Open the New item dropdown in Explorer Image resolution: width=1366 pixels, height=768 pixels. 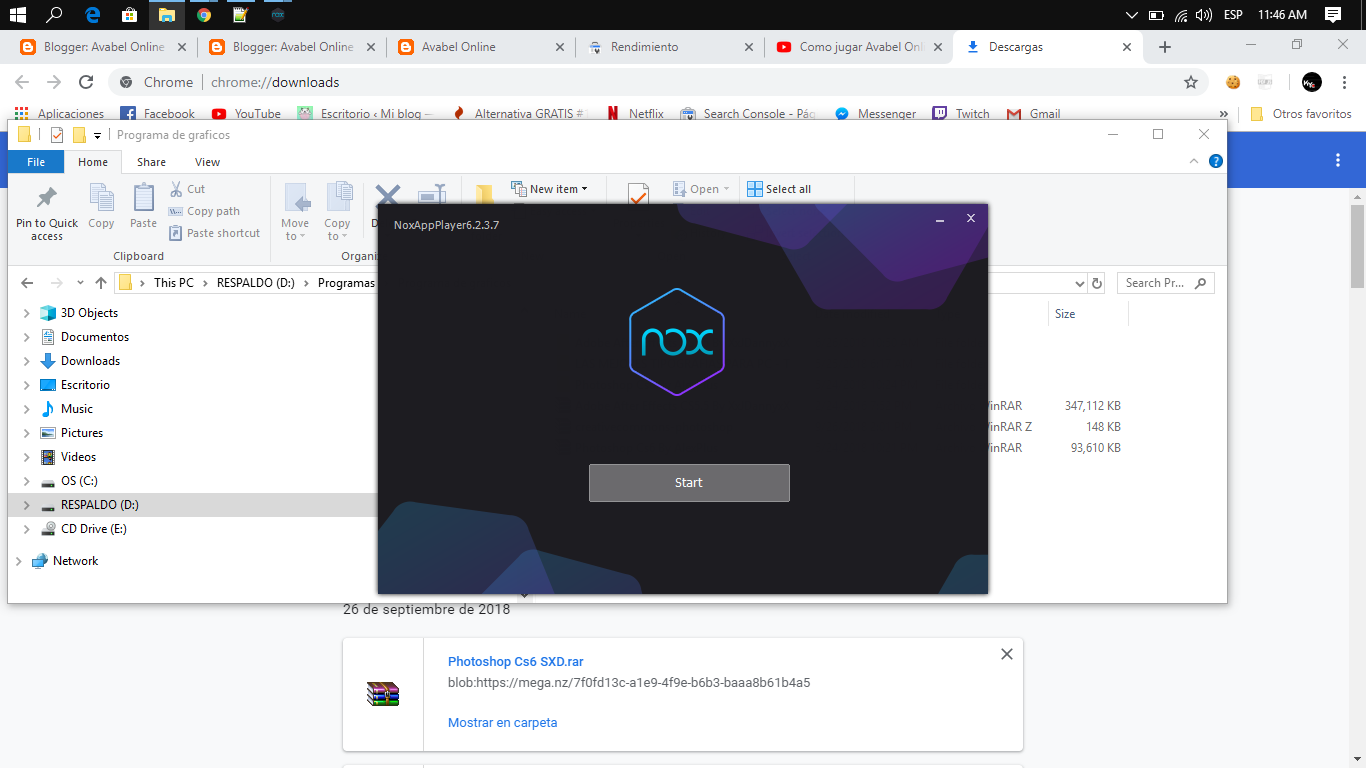(549, 189)
